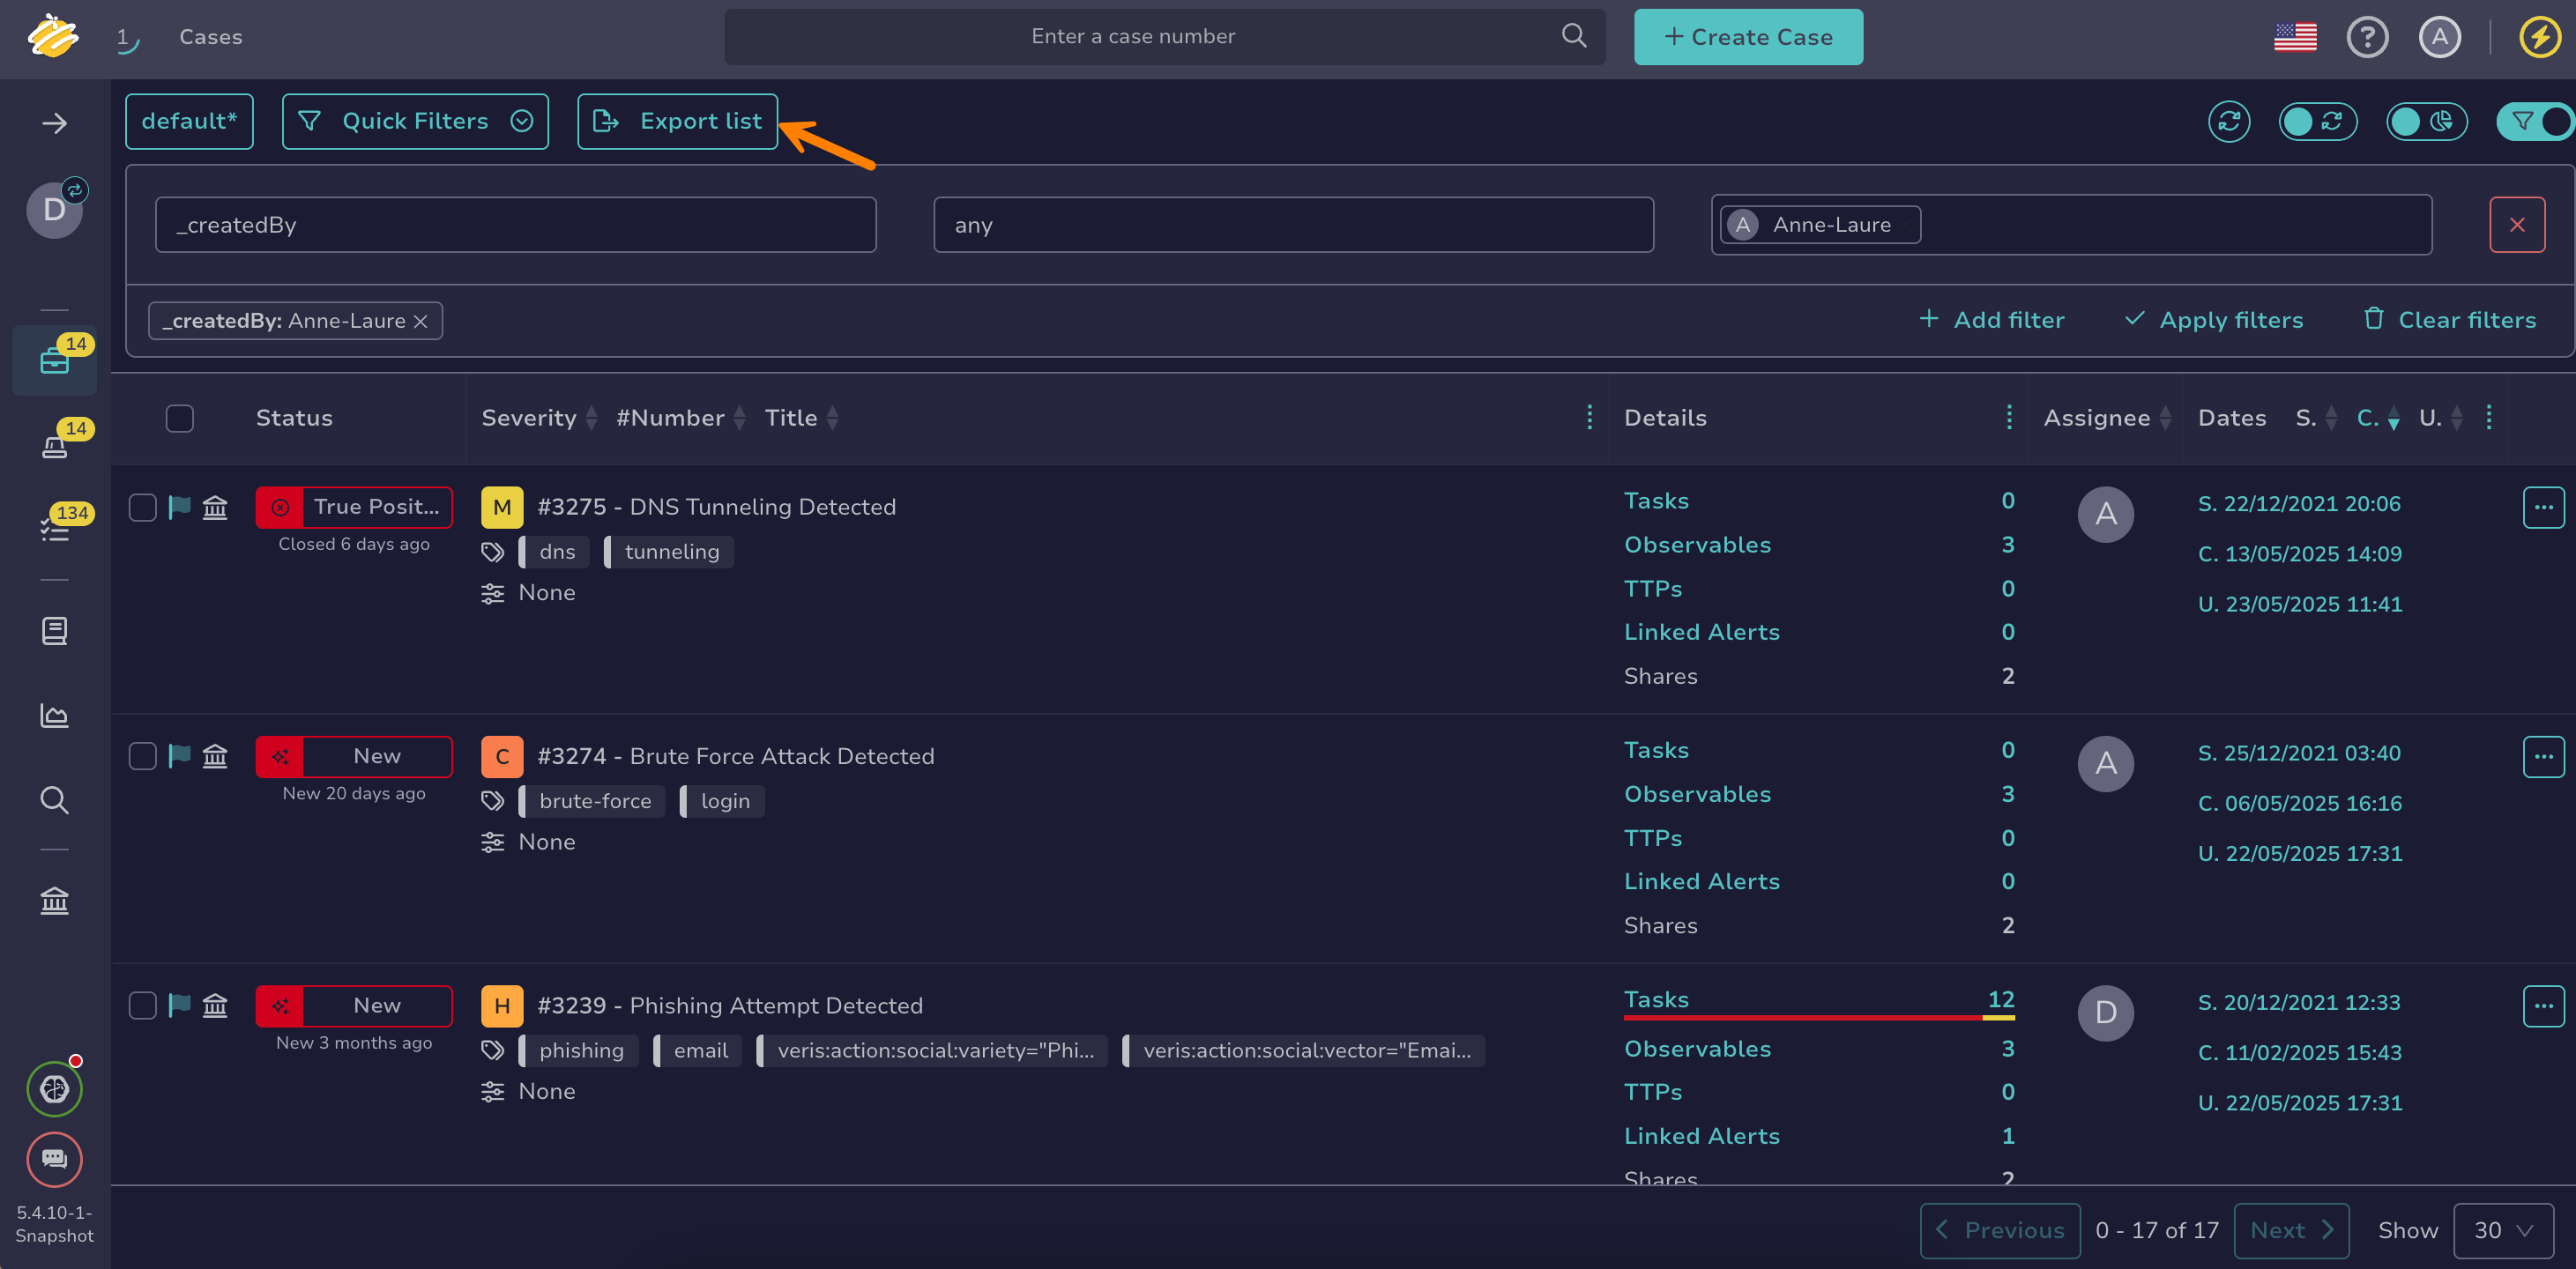Click the TheHive bee logo

tap(53, 36)
